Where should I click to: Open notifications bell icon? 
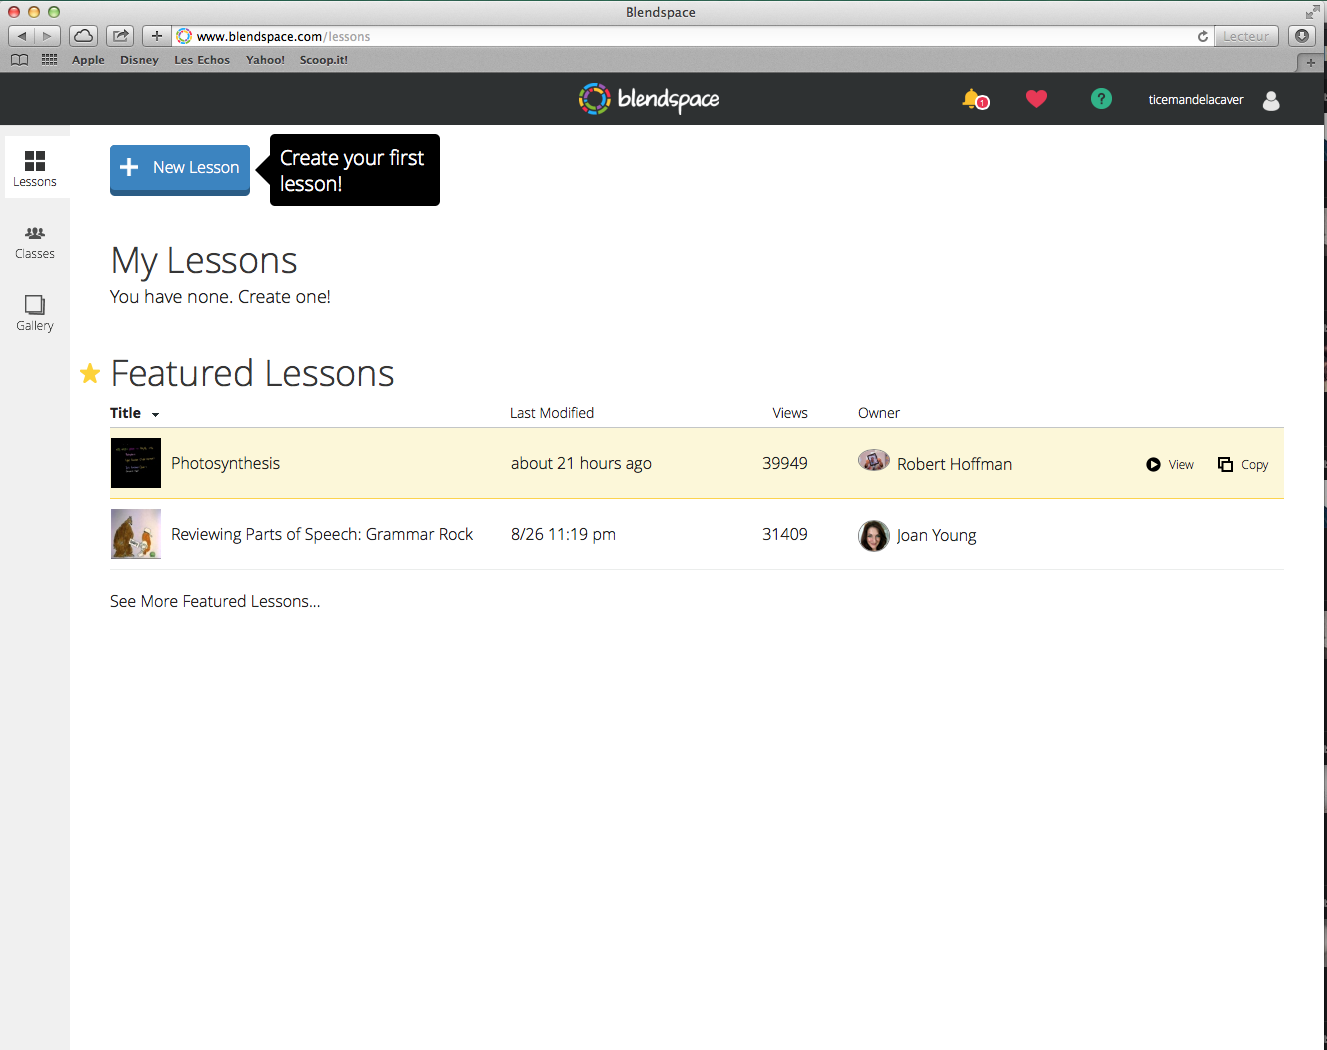tap(974, 99)
